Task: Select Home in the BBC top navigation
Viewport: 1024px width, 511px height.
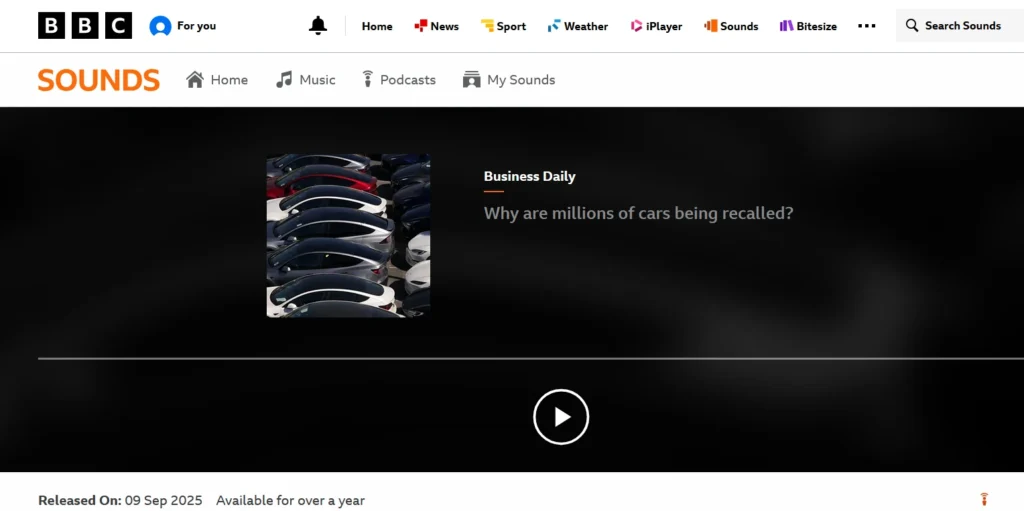Action: click(x=377, y=26)
